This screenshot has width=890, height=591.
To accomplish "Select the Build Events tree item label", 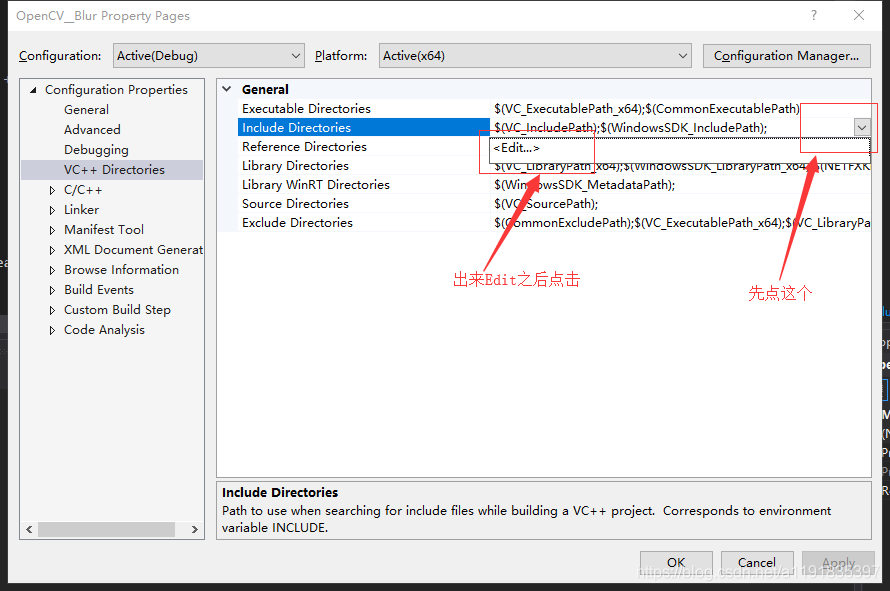I will tap(99, 290).
